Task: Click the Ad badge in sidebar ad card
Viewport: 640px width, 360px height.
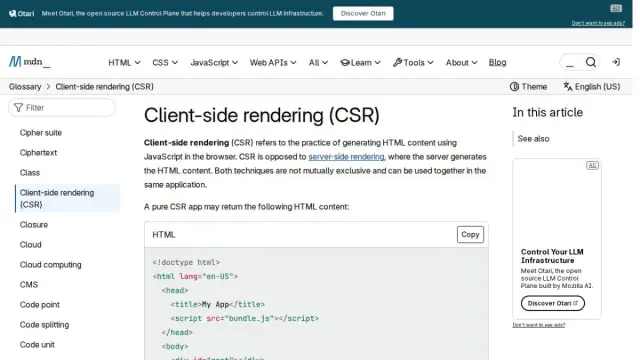Action: coord(592,165)
